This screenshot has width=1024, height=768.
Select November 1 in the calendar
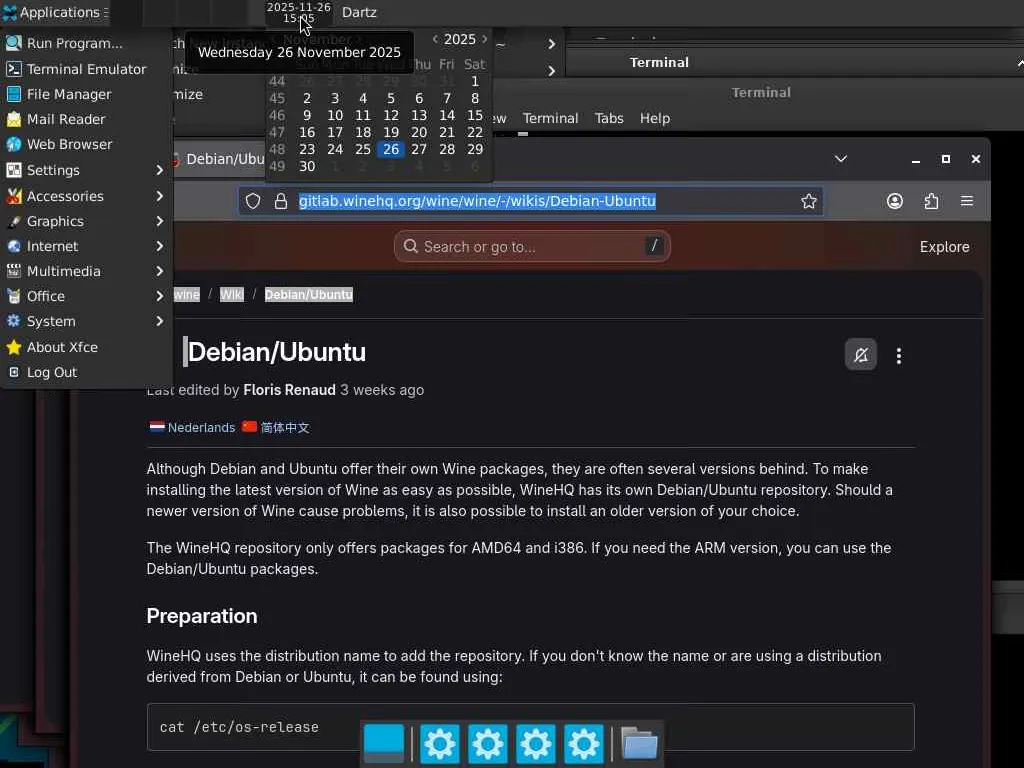(x=475, y=81)
